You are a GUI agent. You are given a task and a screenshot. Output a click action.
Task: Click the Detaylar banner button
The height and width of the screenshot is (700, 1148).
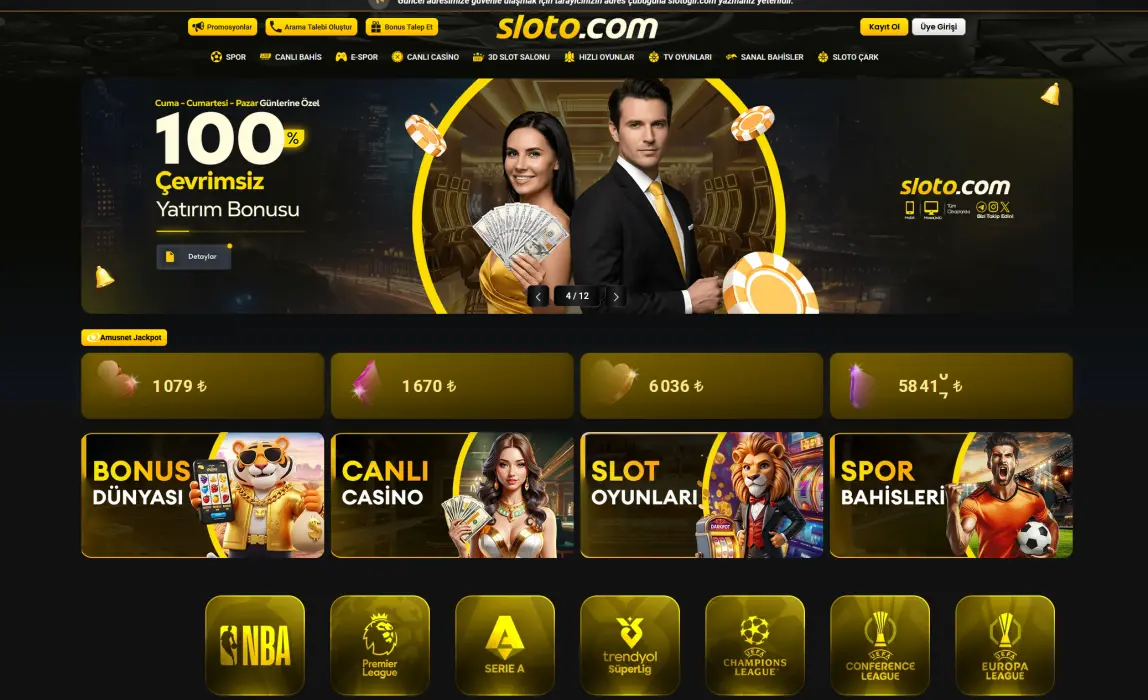point(193,256)
